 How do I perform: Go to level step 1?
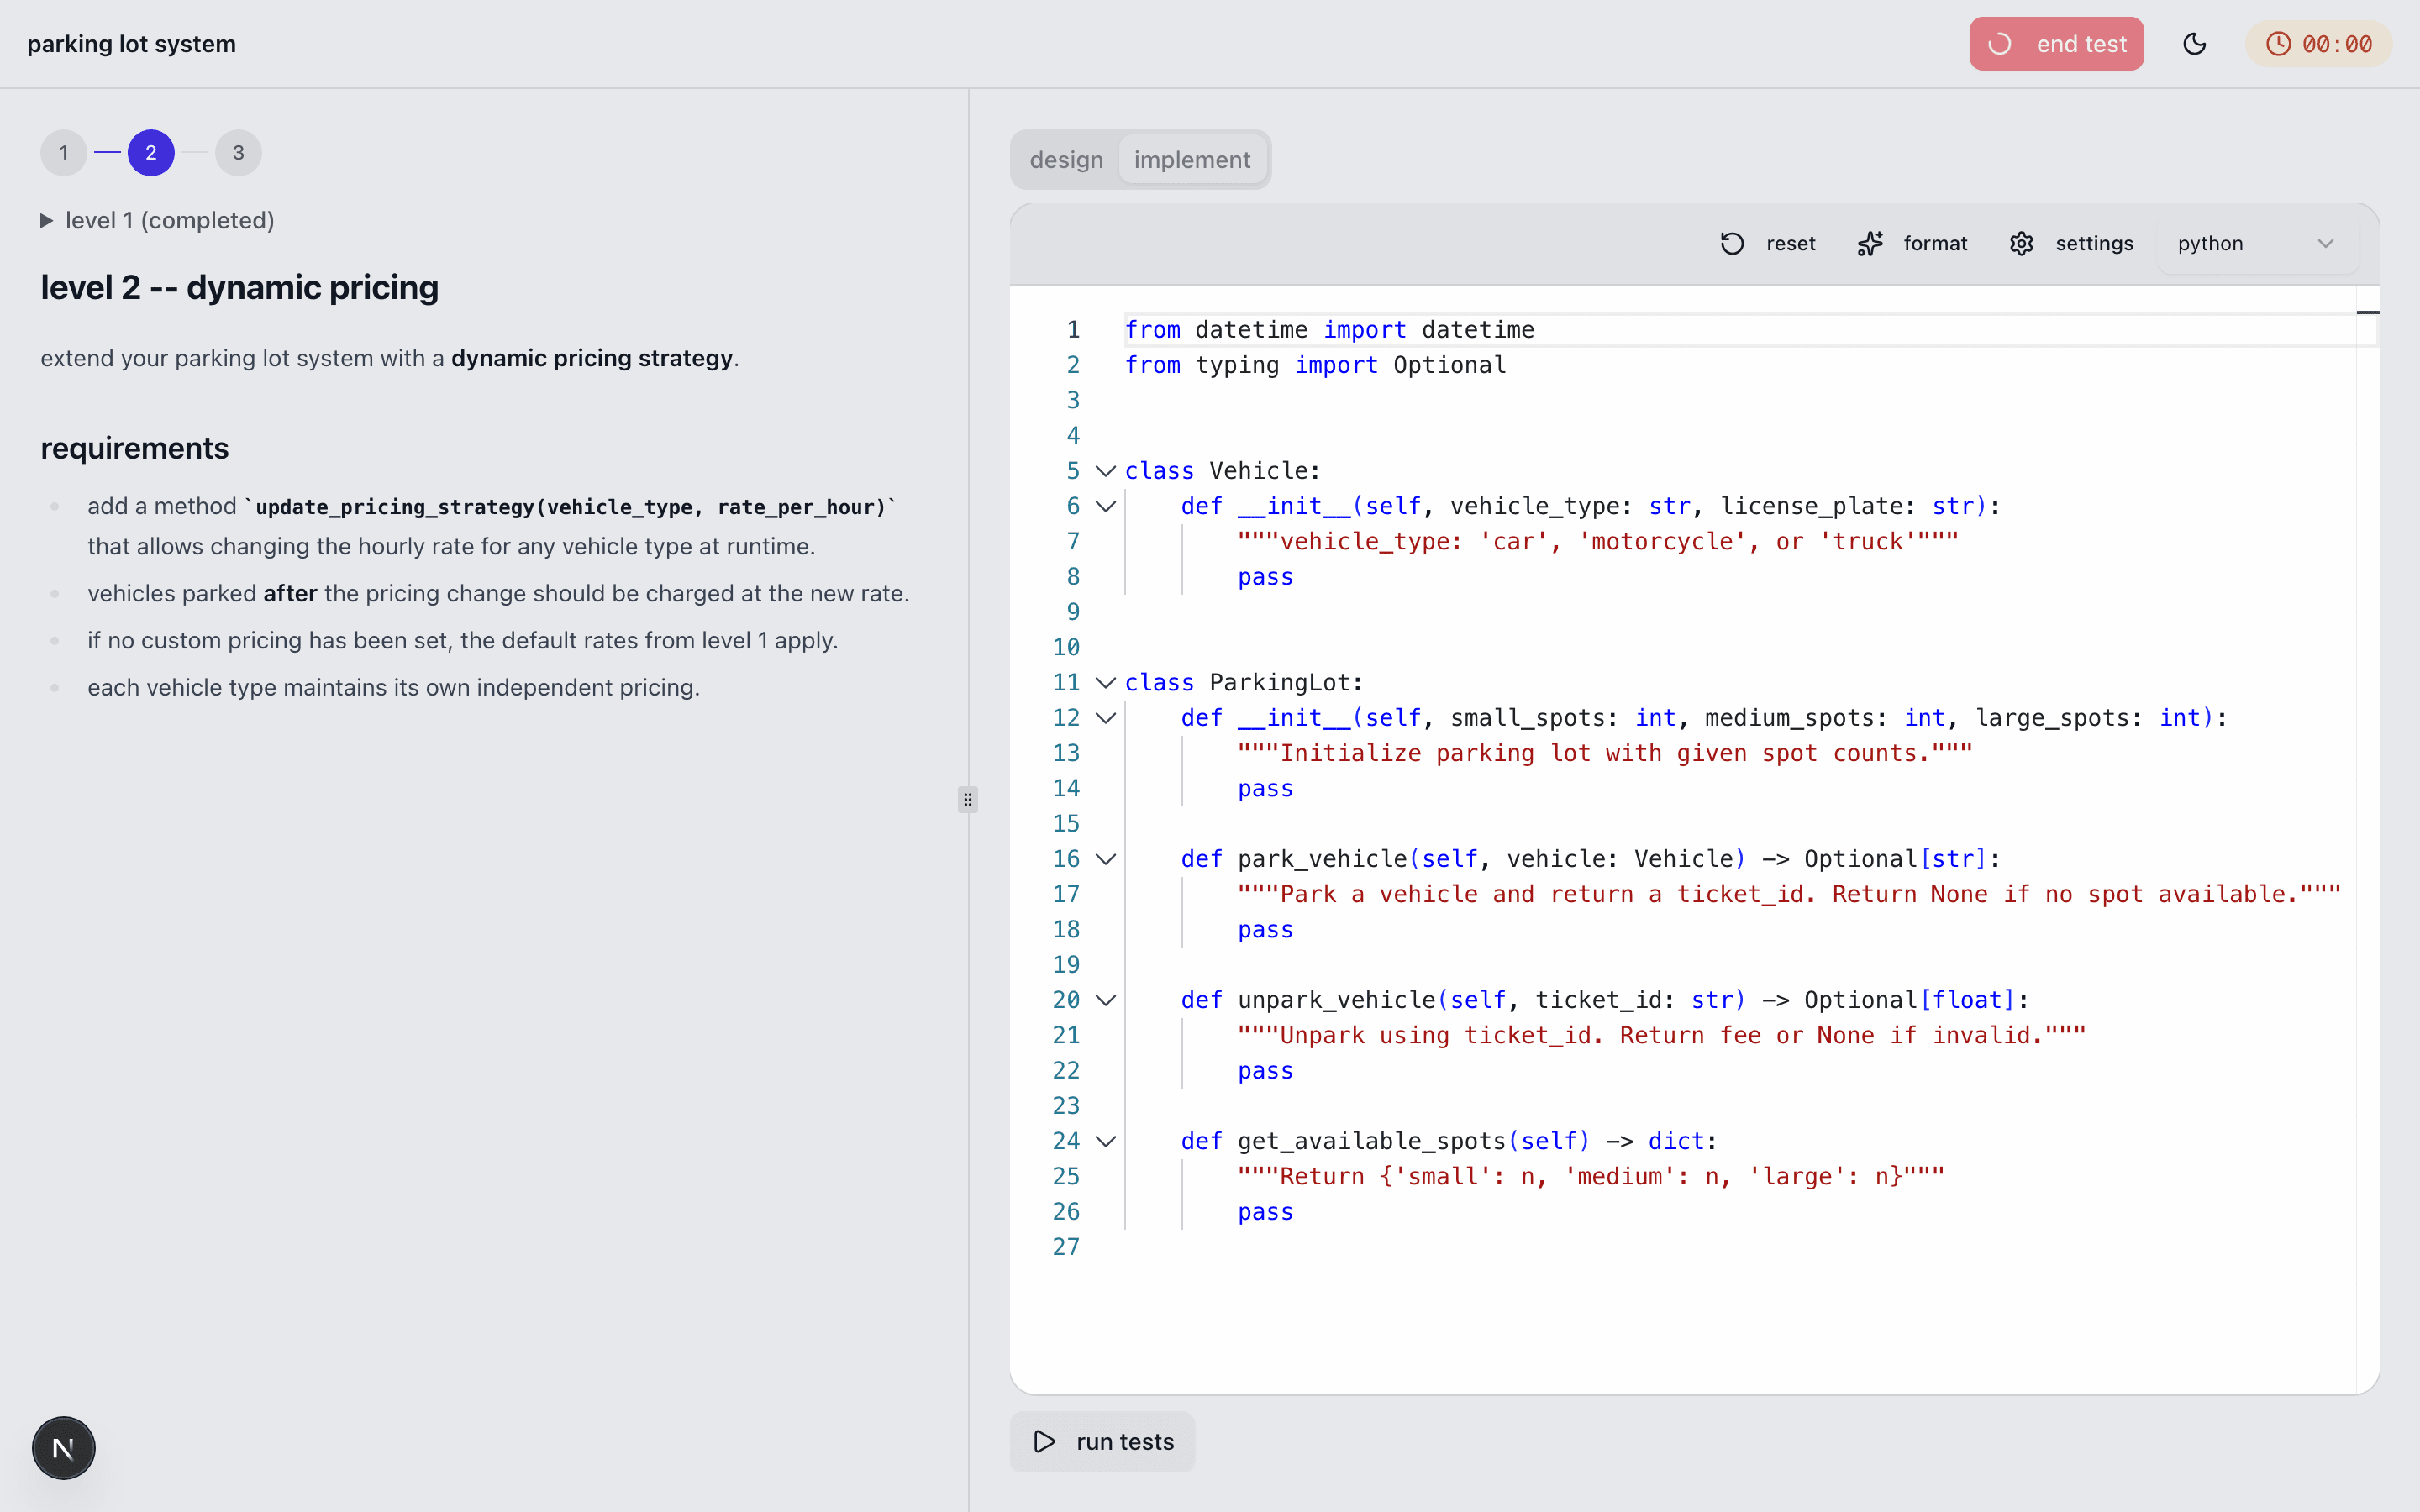(x=64, y=153)
